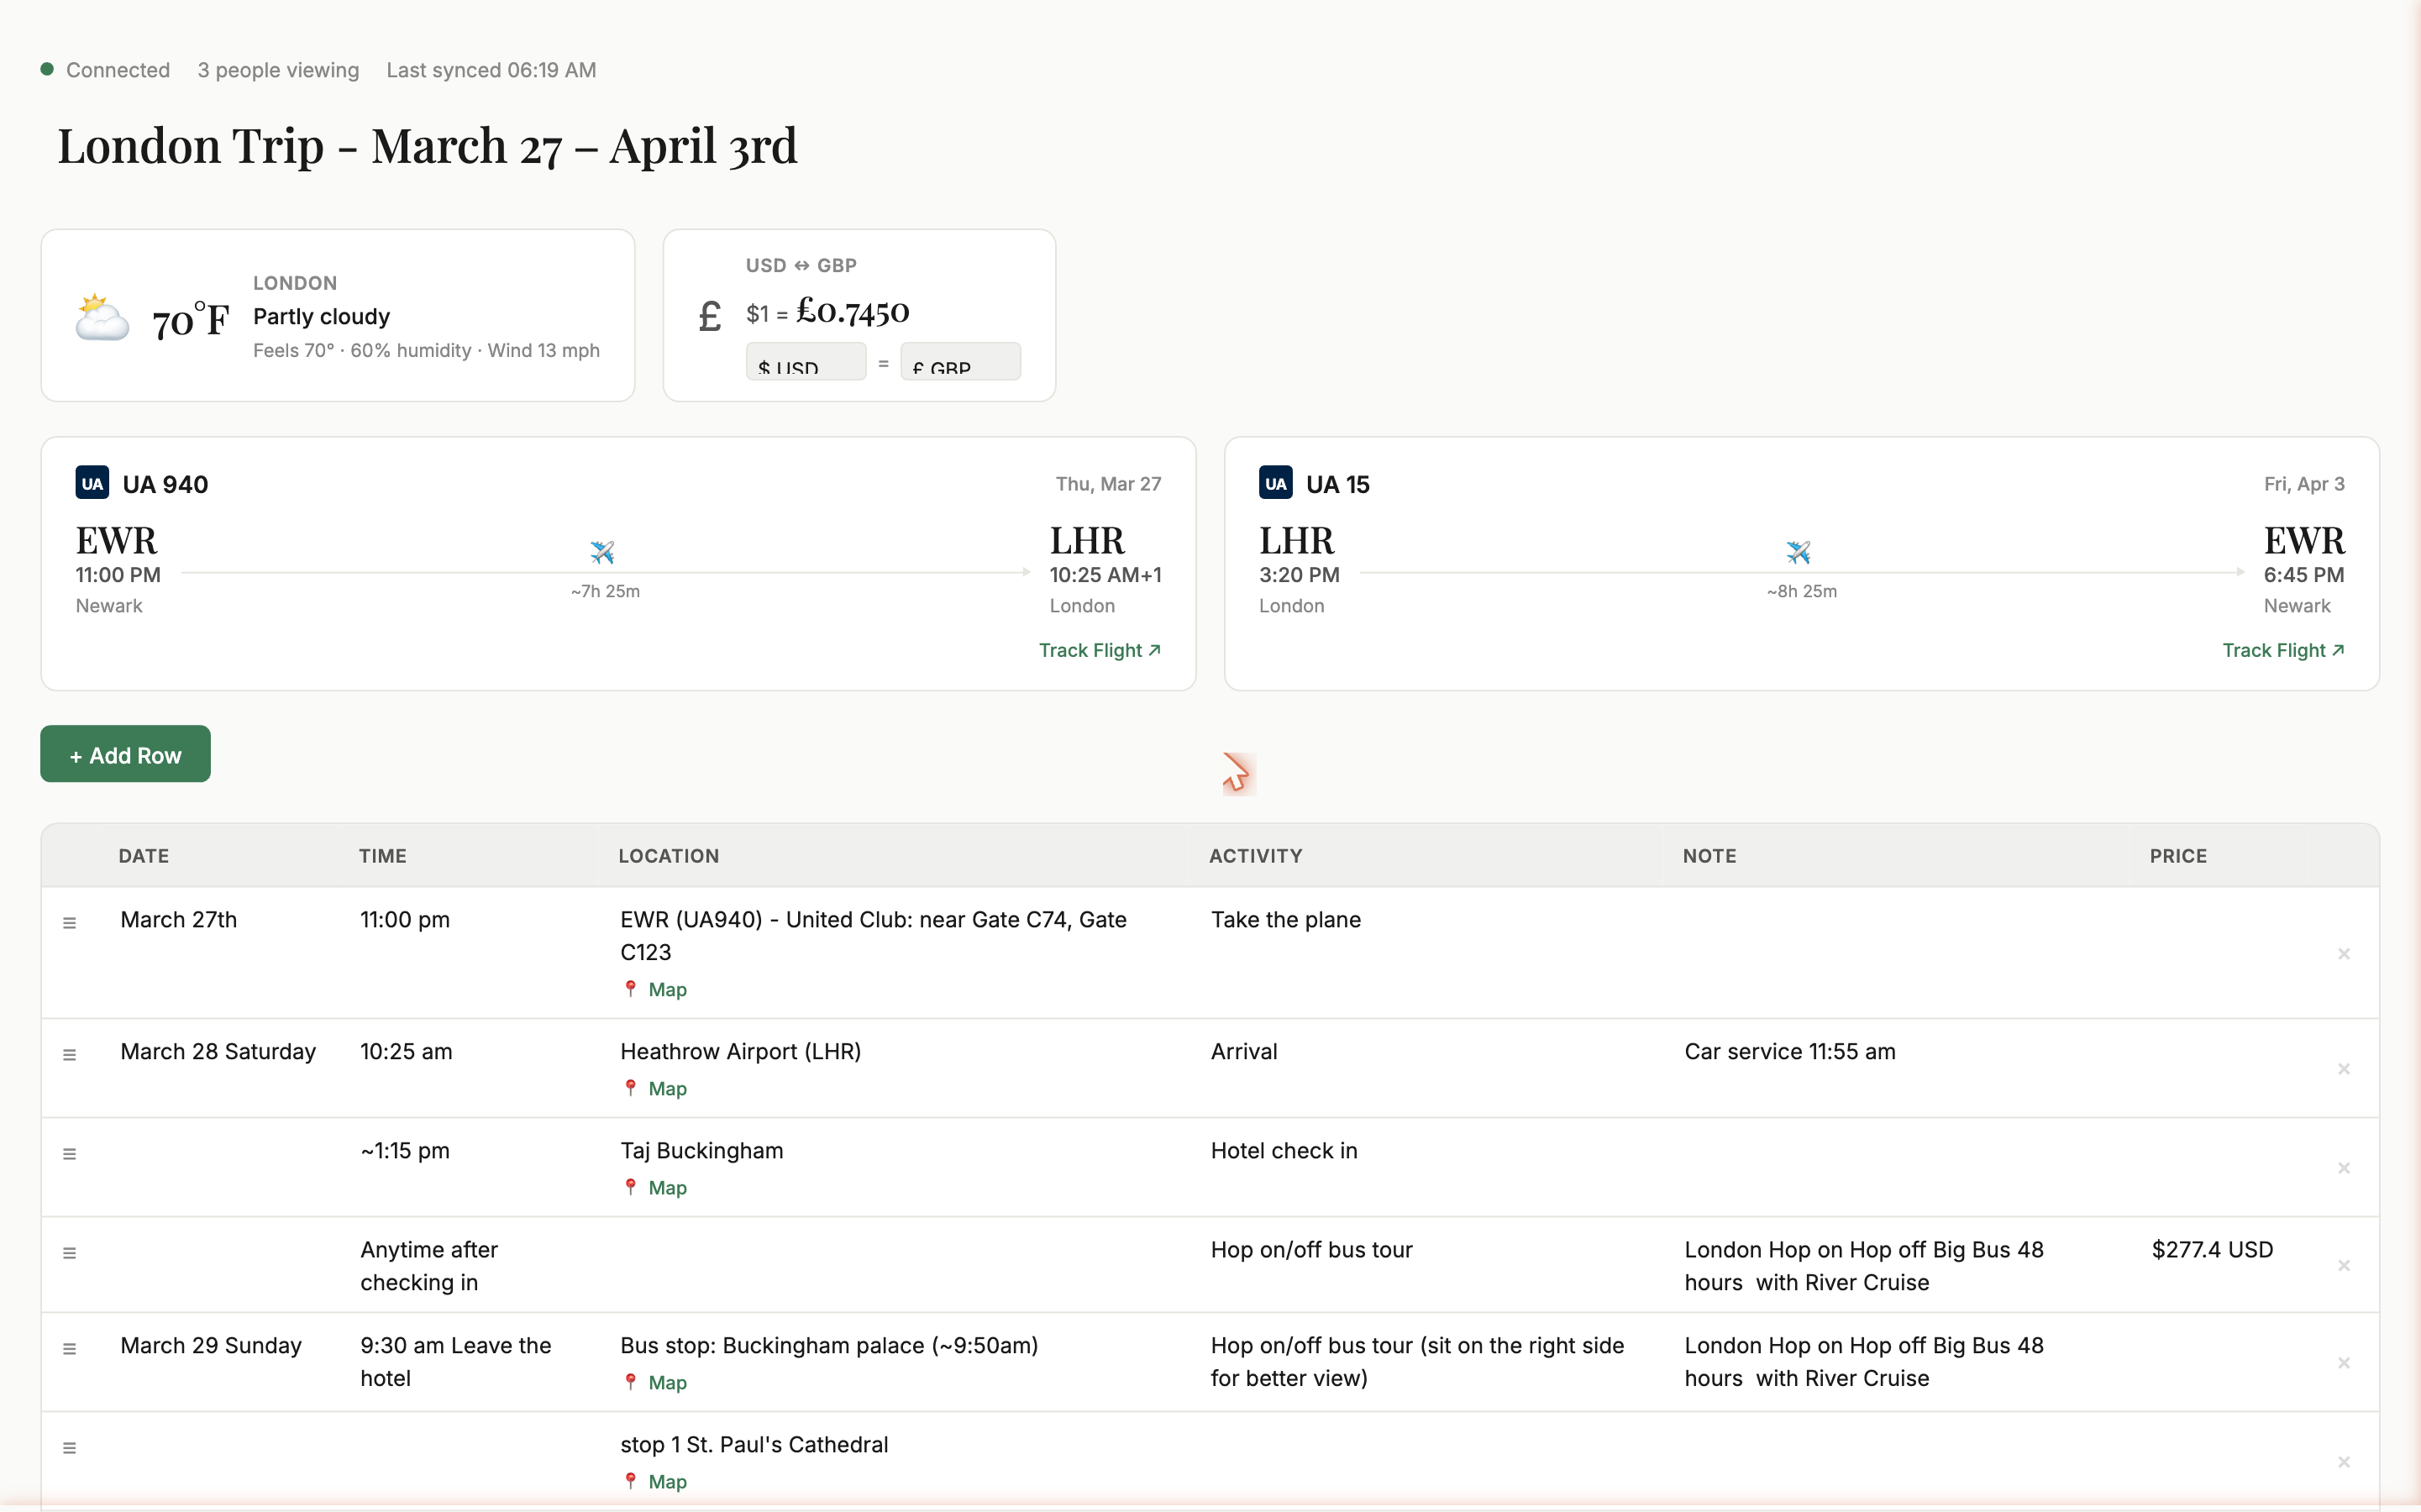Screen dimensions: 2421x1512
Task: Grab drag handle of March 28 Saturday row
Action: coord(70,1054)
